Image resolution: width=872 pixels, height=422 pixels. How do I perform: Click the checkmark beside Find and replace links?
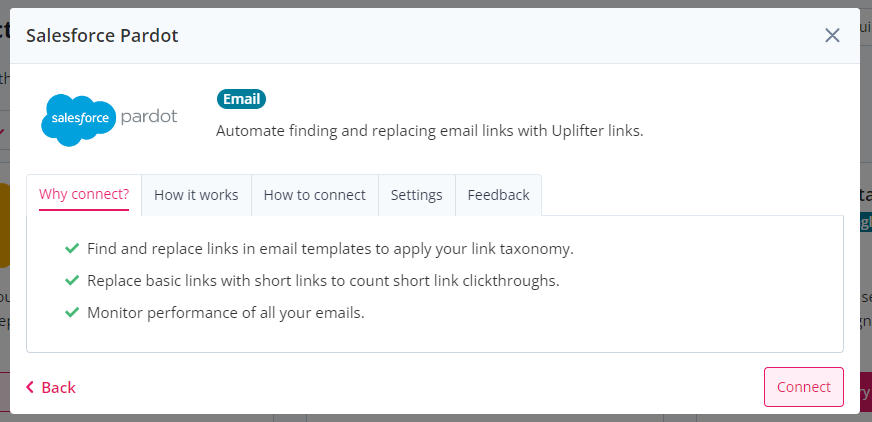coord(72,248)
